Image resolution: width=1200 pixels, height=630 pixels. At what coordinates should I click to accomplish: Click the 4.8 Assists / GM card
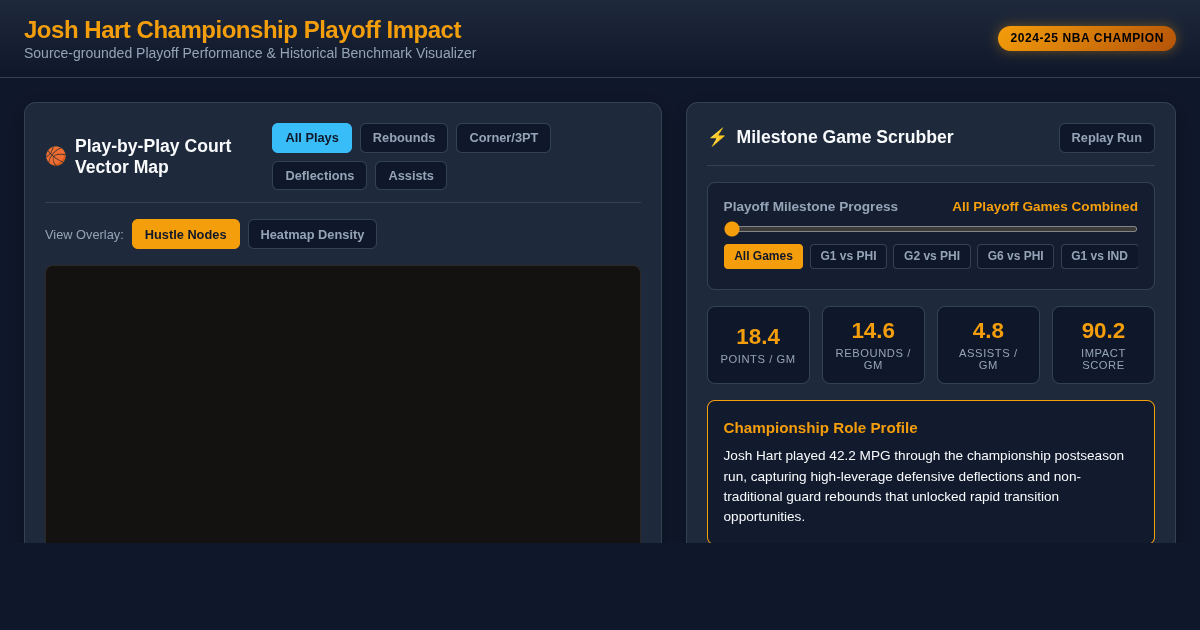[x=988, y=345]
